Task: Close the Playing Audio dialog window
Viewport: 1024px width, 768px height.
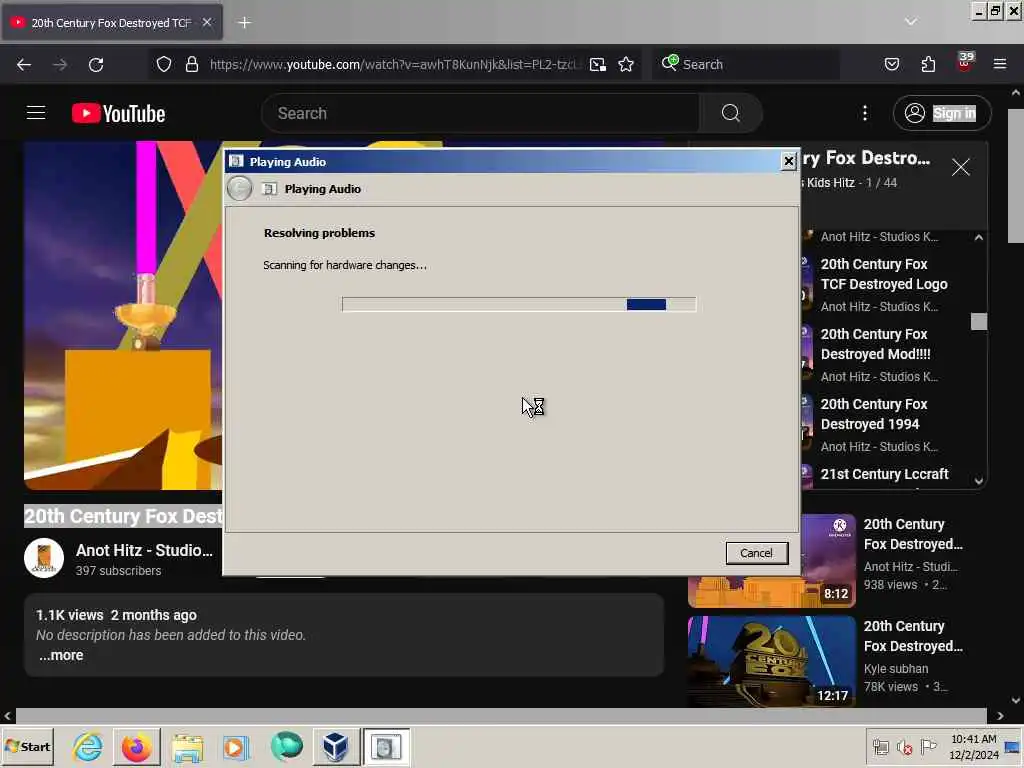Action: (x=788, y=161)
